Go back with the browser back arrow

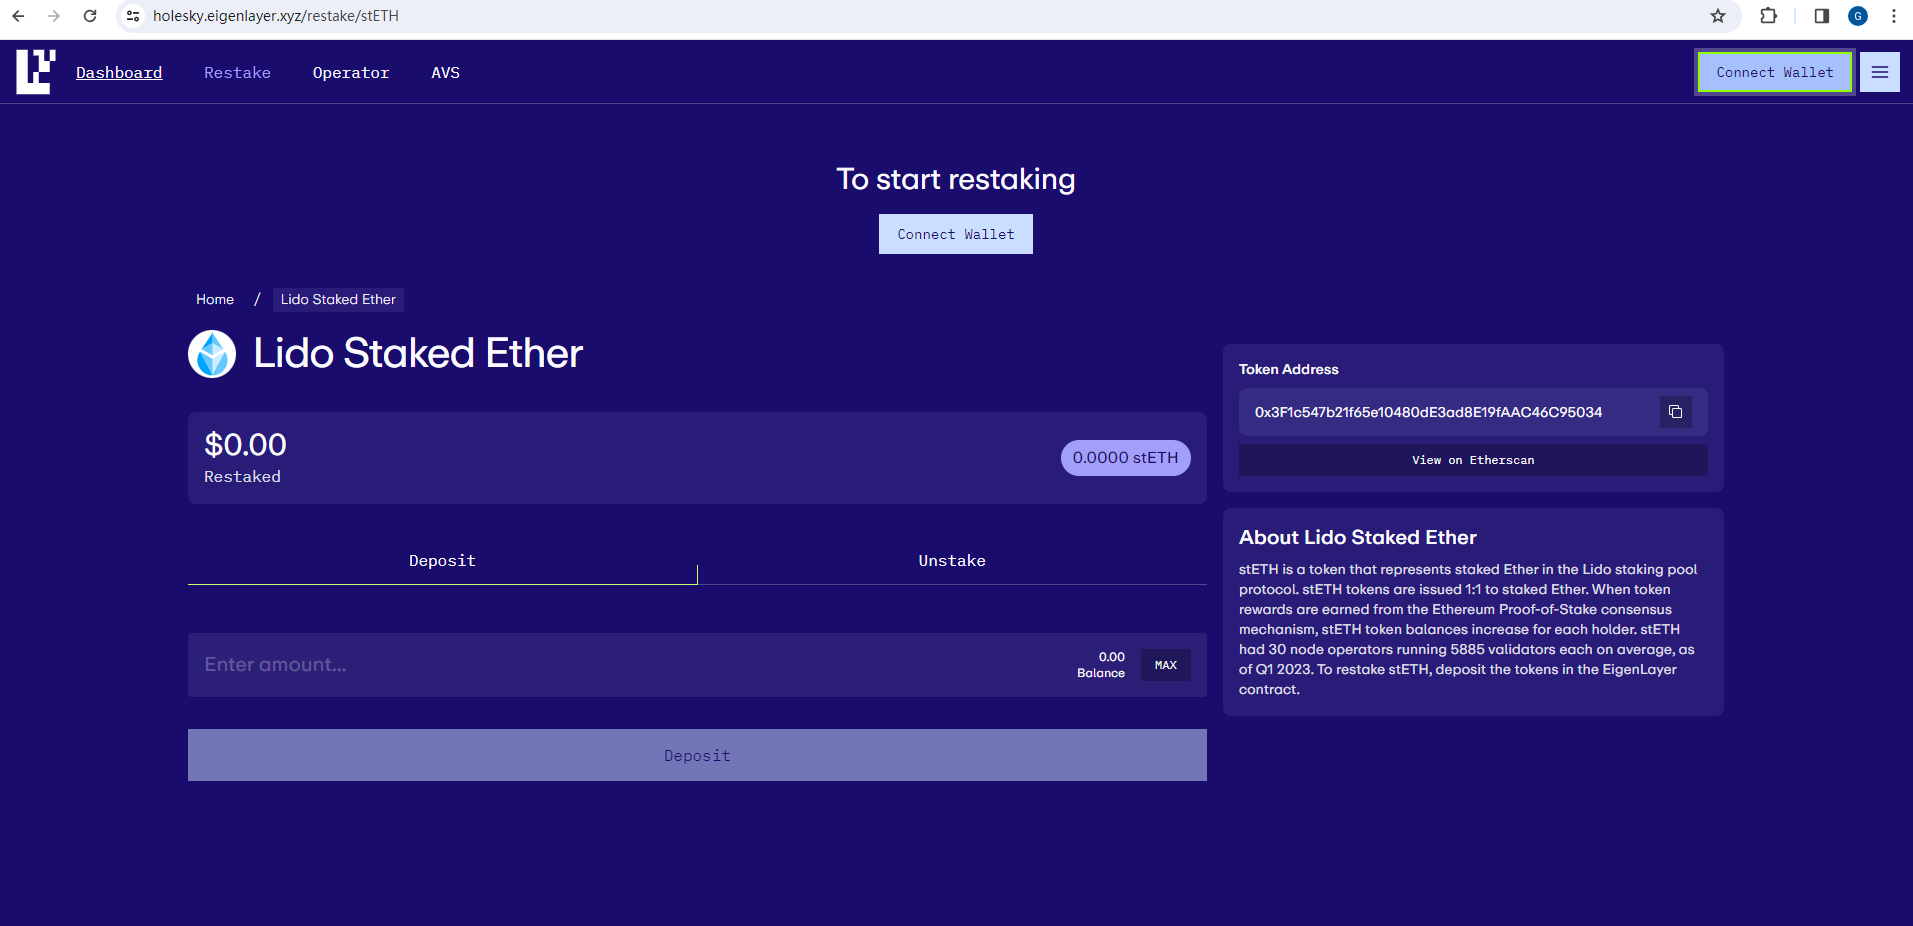pyautogui.click(x=18, y=16)
